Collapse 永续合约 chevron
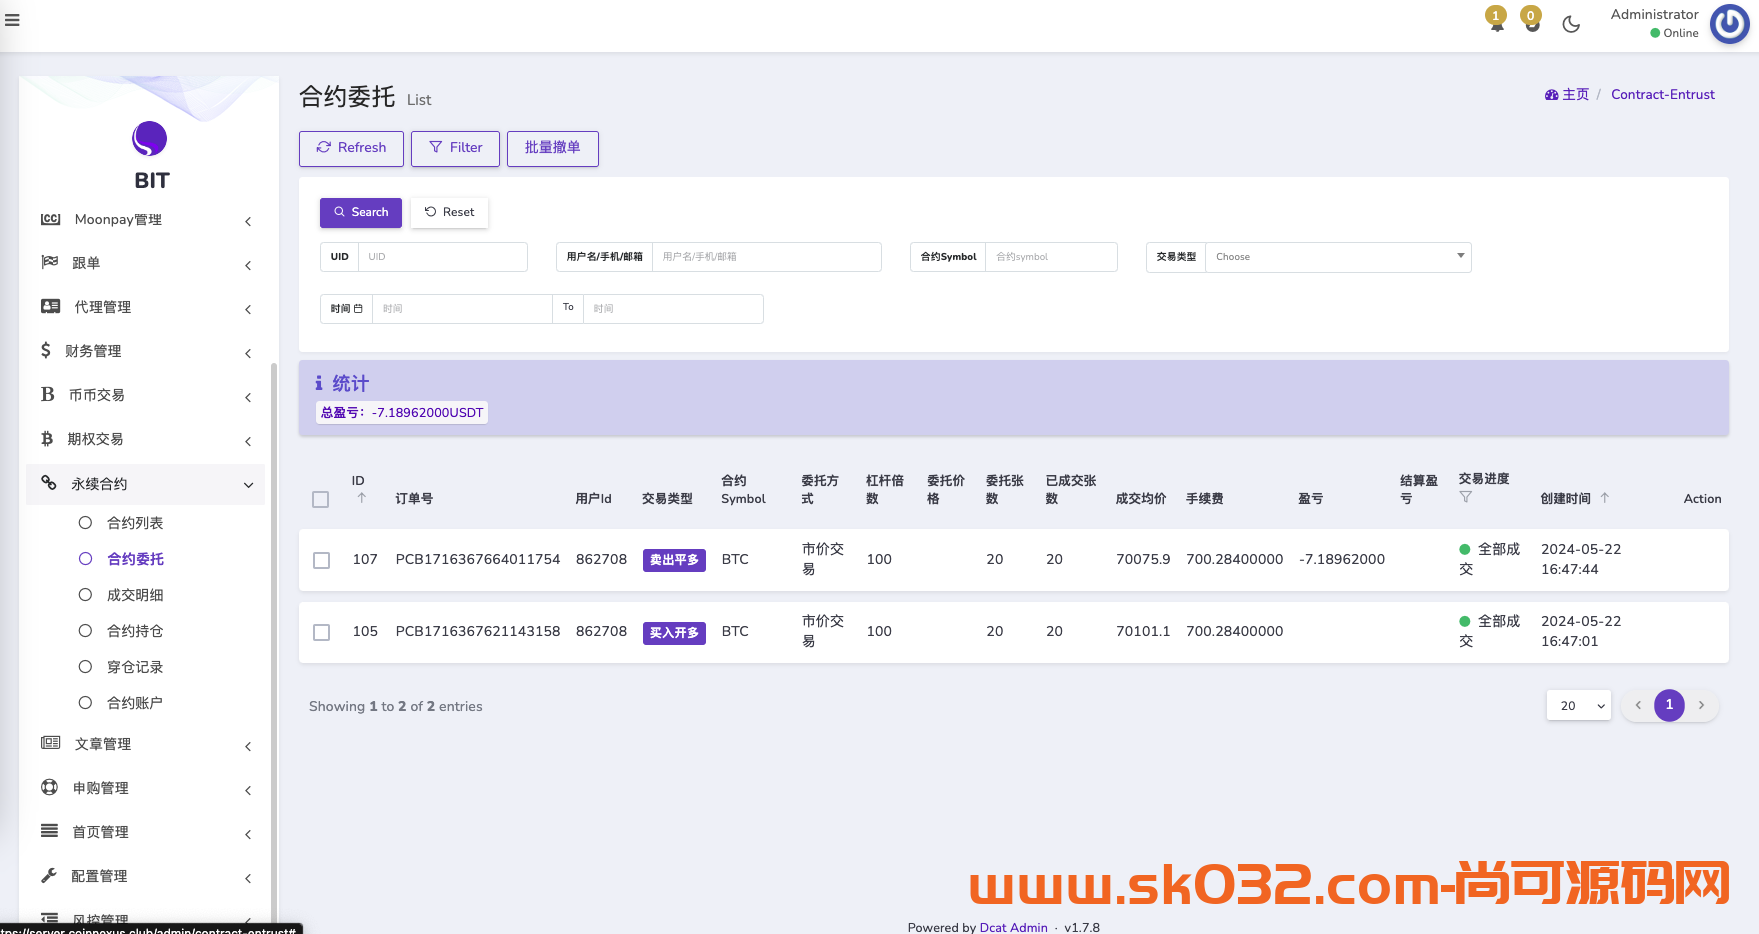Viewport: 1759px width, 934px height. click(x=248, y=485)
